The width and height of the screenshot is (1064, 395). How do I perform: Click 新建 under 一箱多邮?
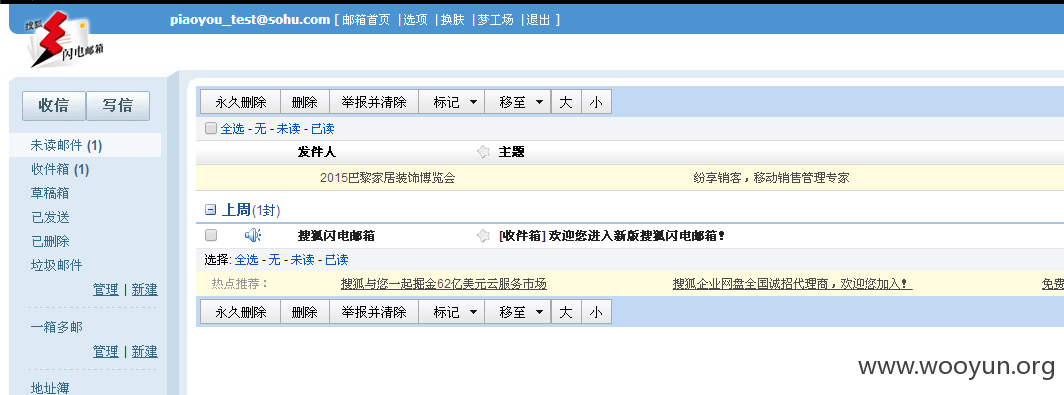[145, 352]
